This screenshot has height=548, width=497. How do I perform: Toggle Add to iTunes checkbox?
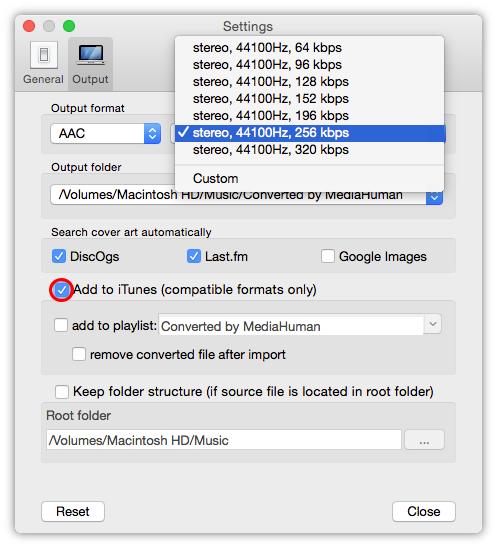click(62, 290)
